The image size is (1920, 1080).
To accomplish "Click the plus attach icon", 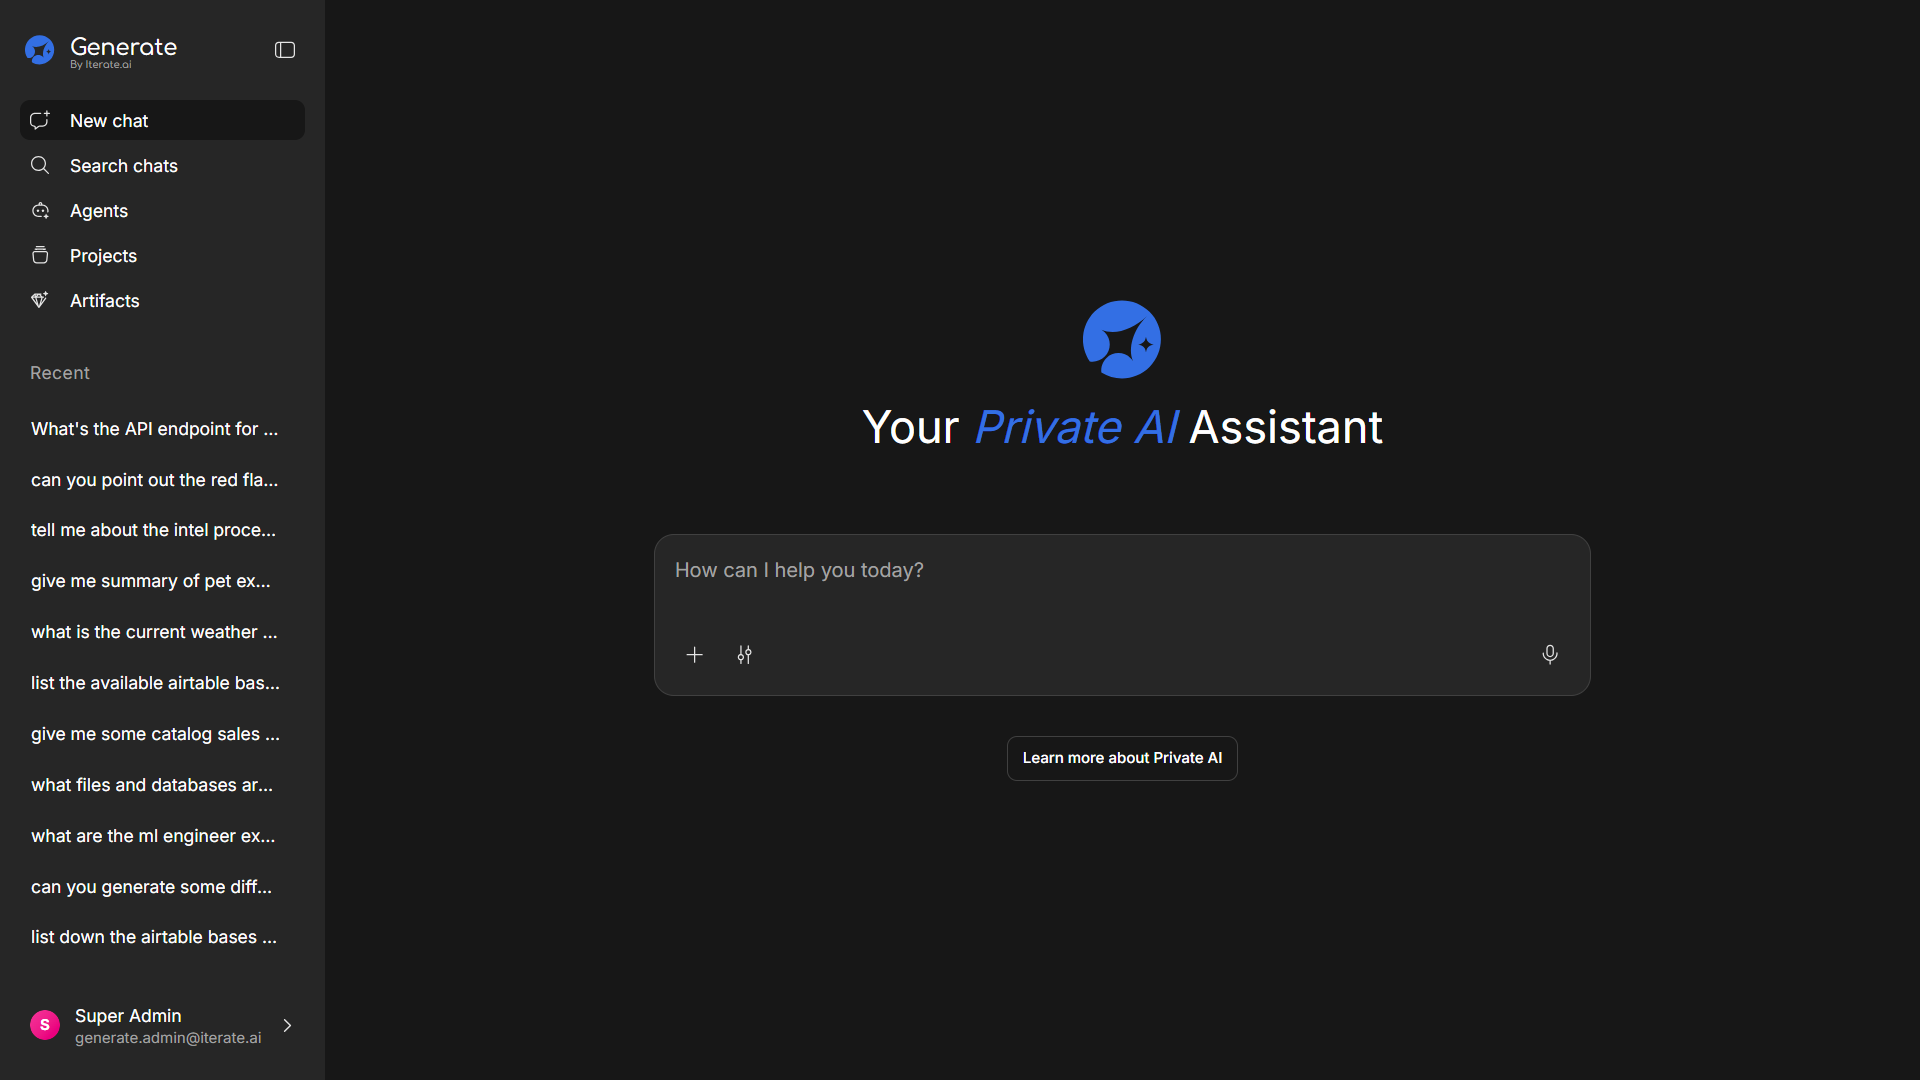I will point(695,655).
